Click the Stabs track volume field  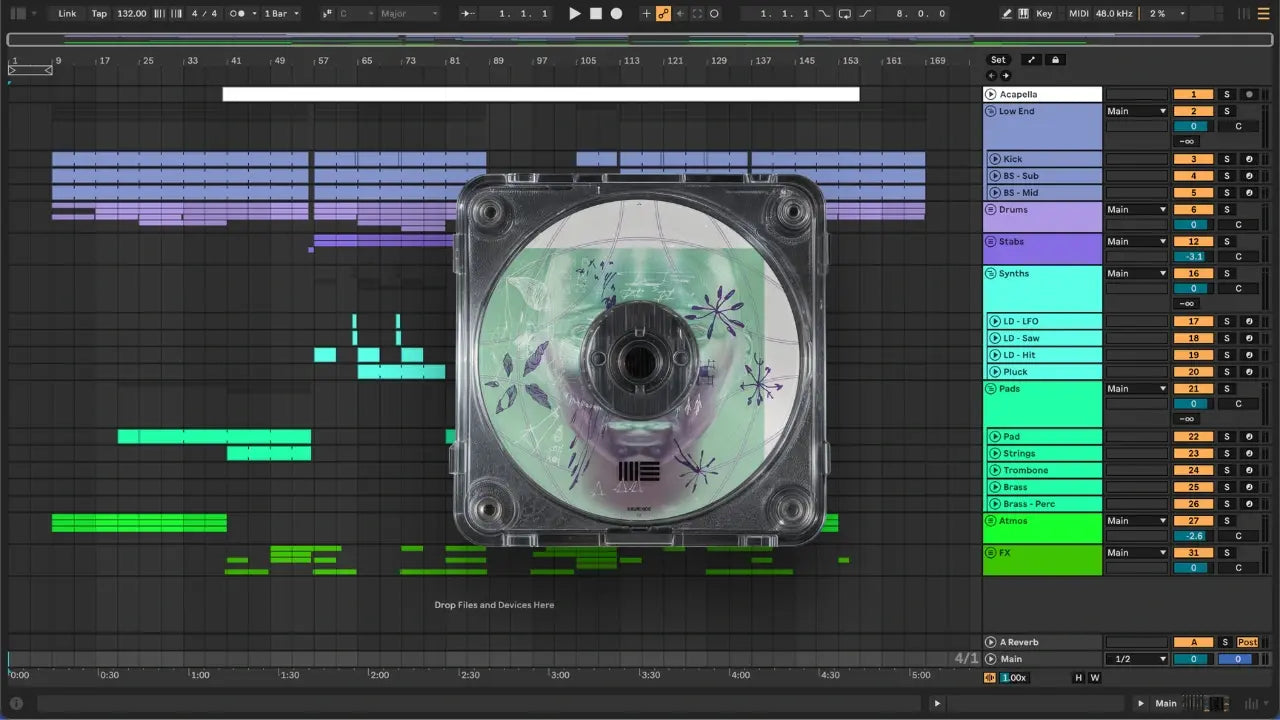coord(1193,256)
